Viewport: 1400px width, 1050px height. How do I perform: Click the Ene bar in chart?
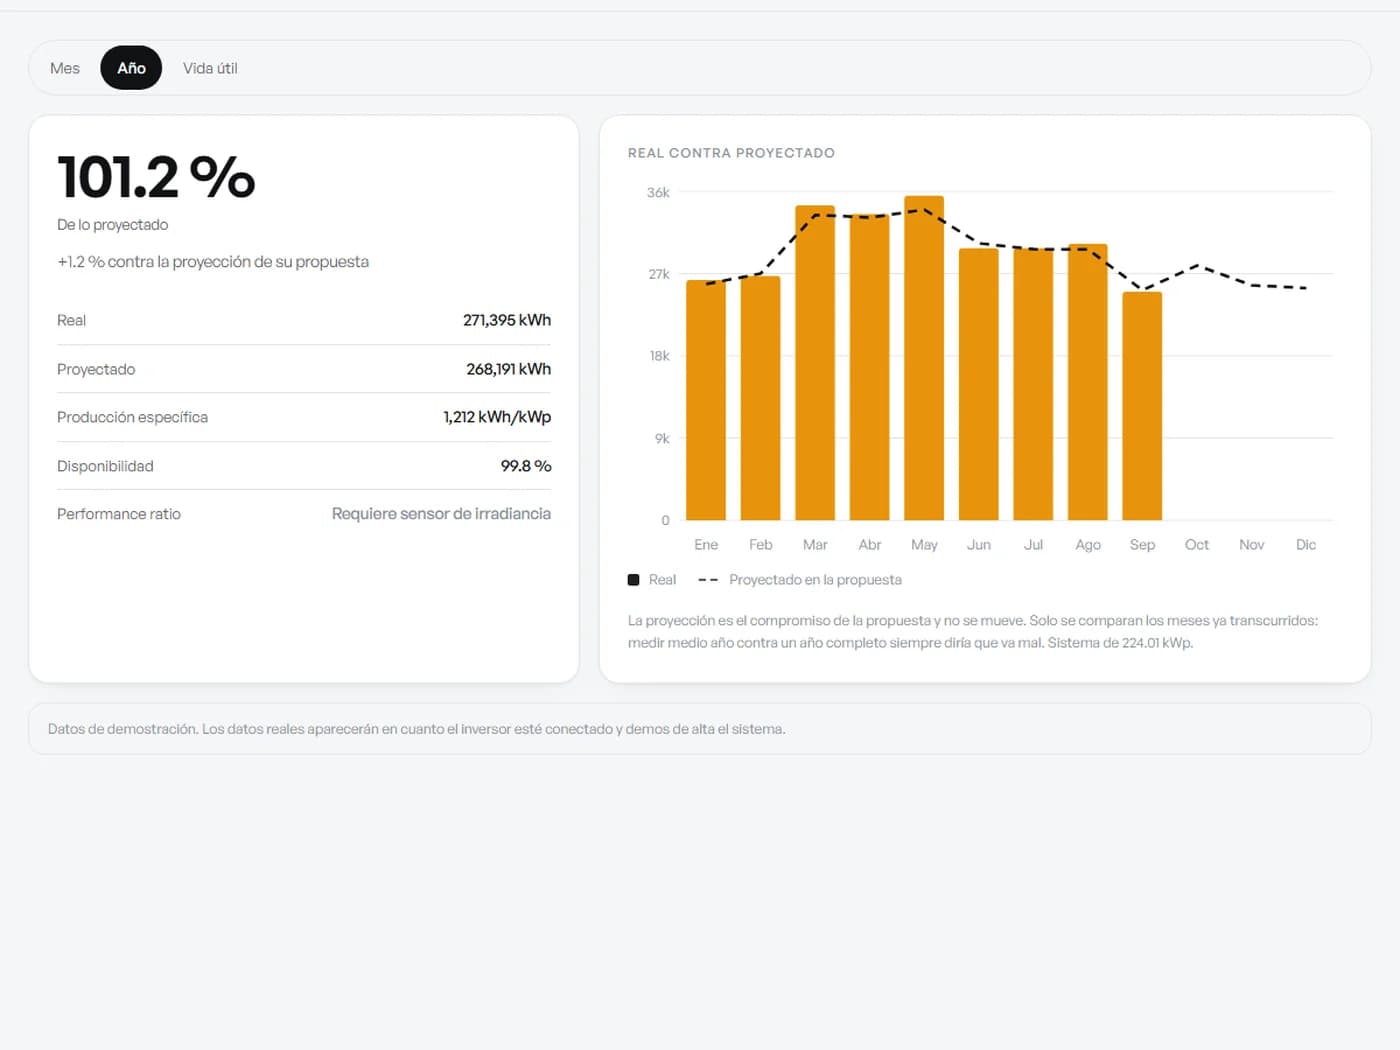(x=706, y=400)
